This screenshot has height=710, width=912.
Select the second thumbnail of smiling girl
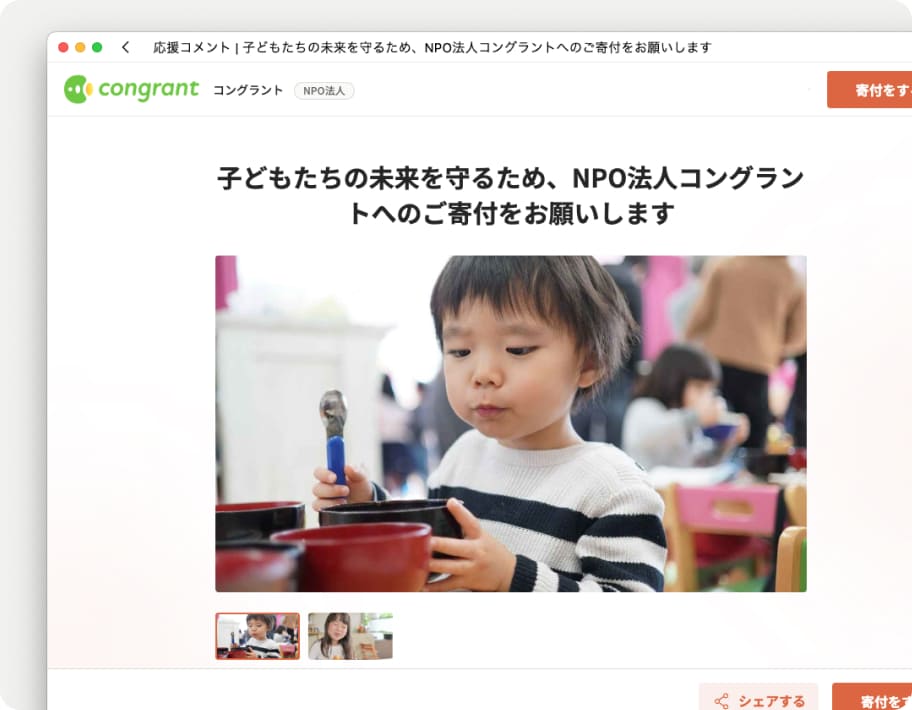[350, 636]
